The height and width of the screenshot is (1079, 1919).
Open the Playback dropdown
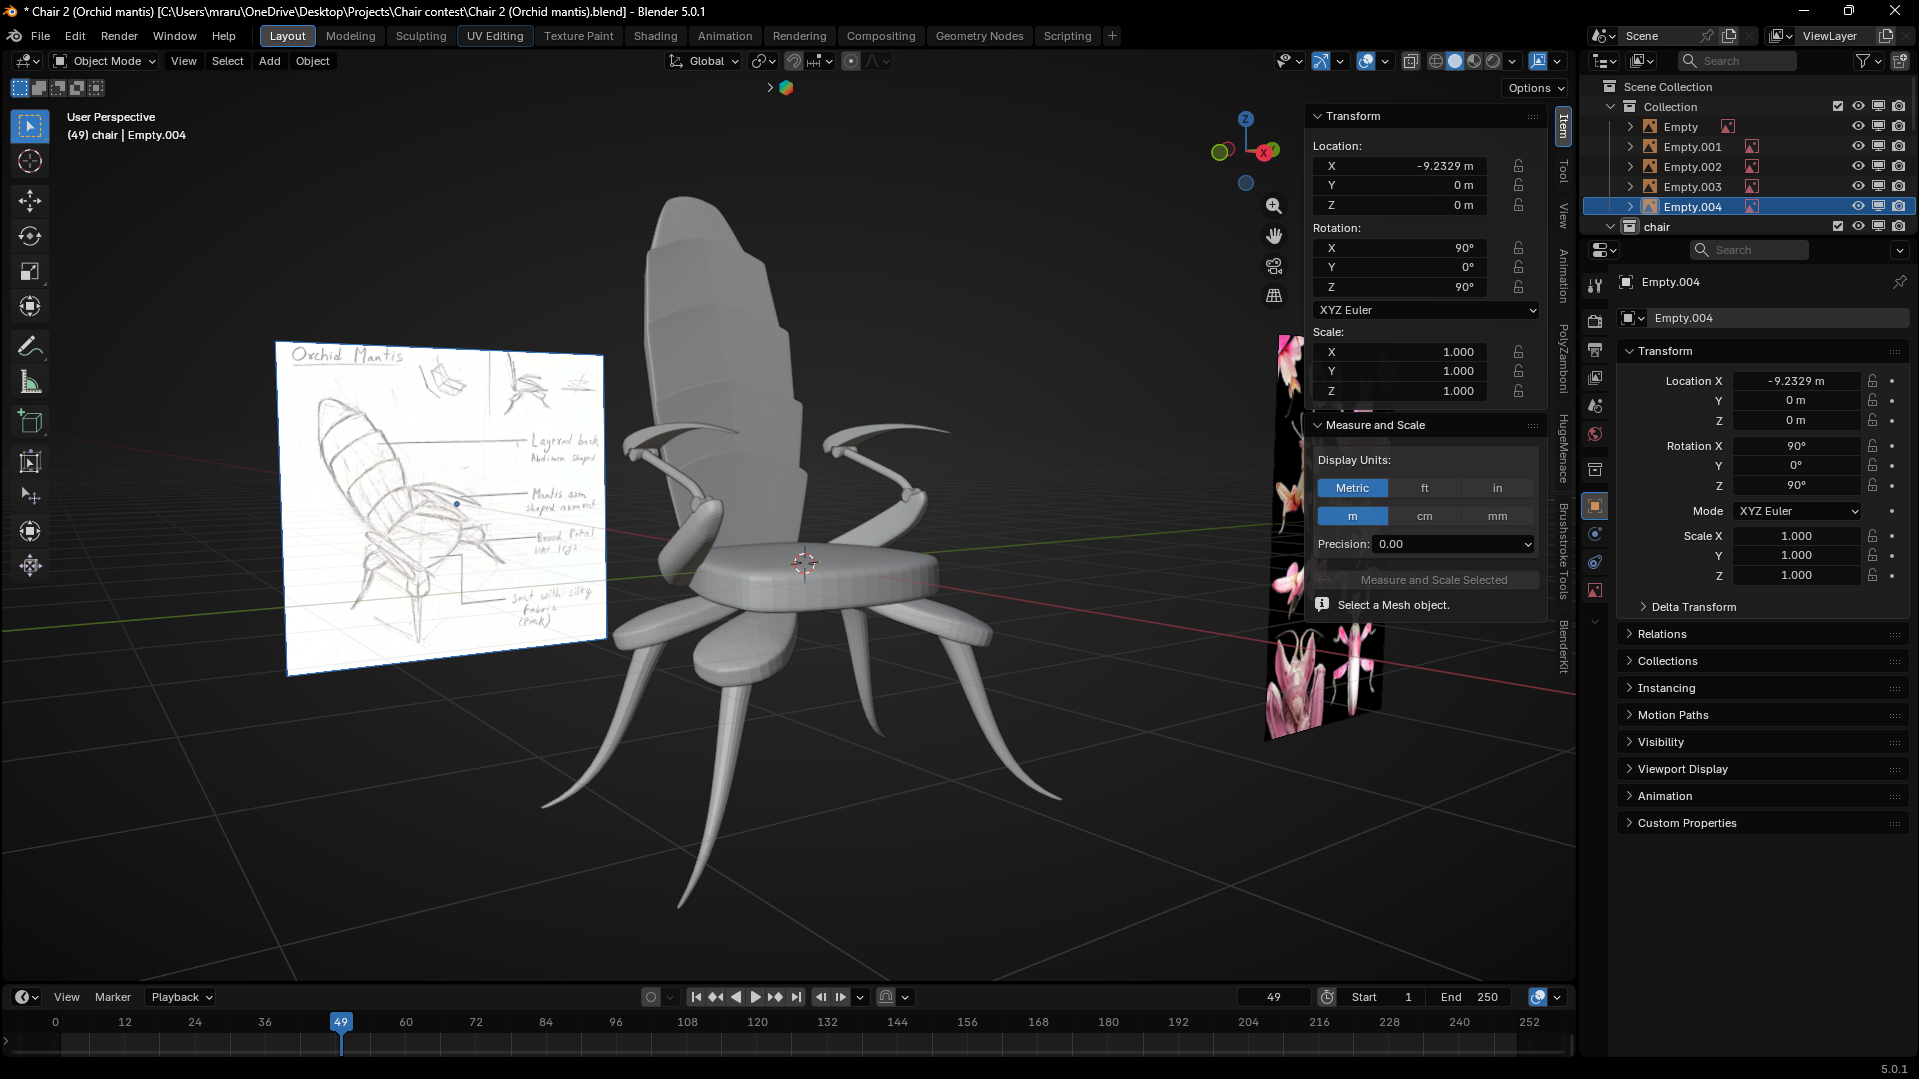[180, 997]
